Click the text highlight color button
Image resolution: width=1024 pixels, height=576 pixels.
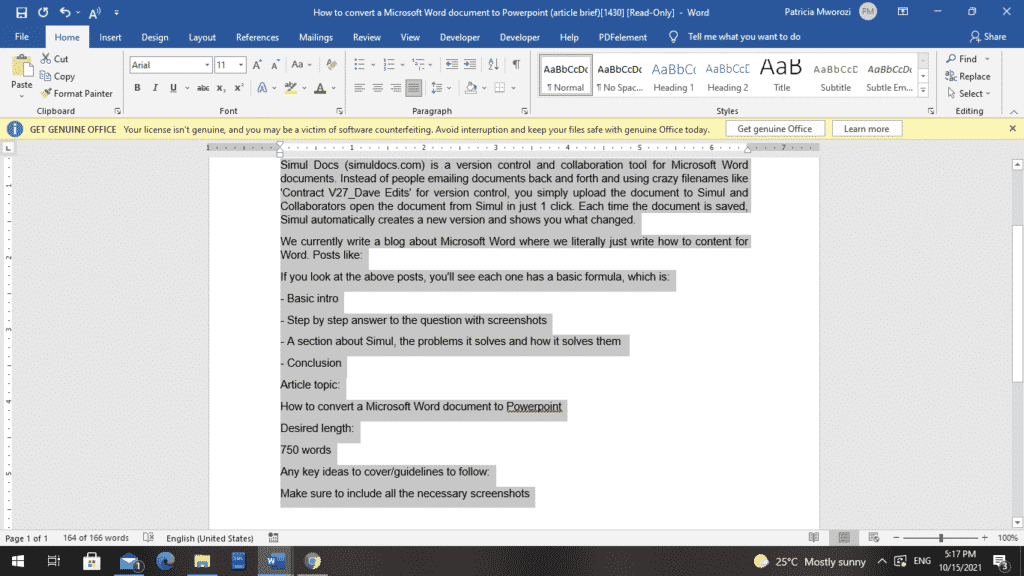(x=291, y=88)
